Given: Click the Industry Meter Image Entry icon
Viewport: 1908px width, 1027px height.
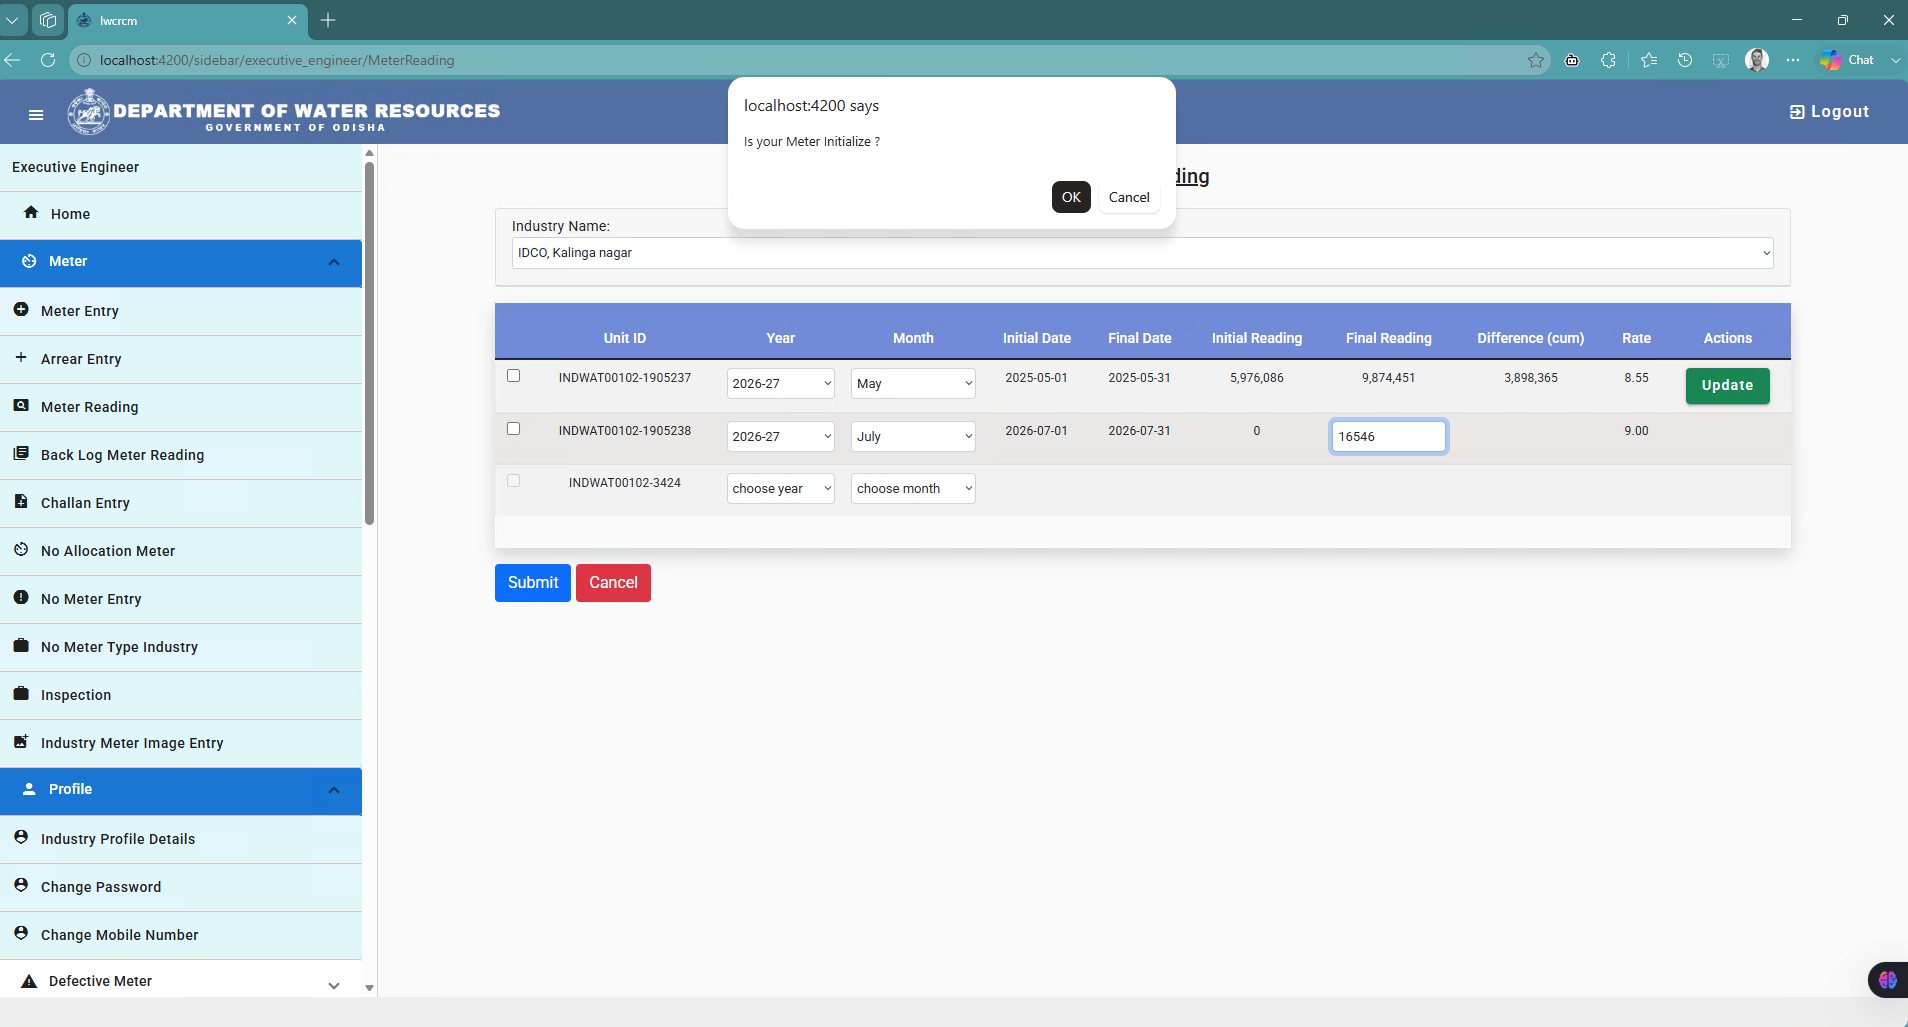Looking at the screenshot, I should [21, 741].
